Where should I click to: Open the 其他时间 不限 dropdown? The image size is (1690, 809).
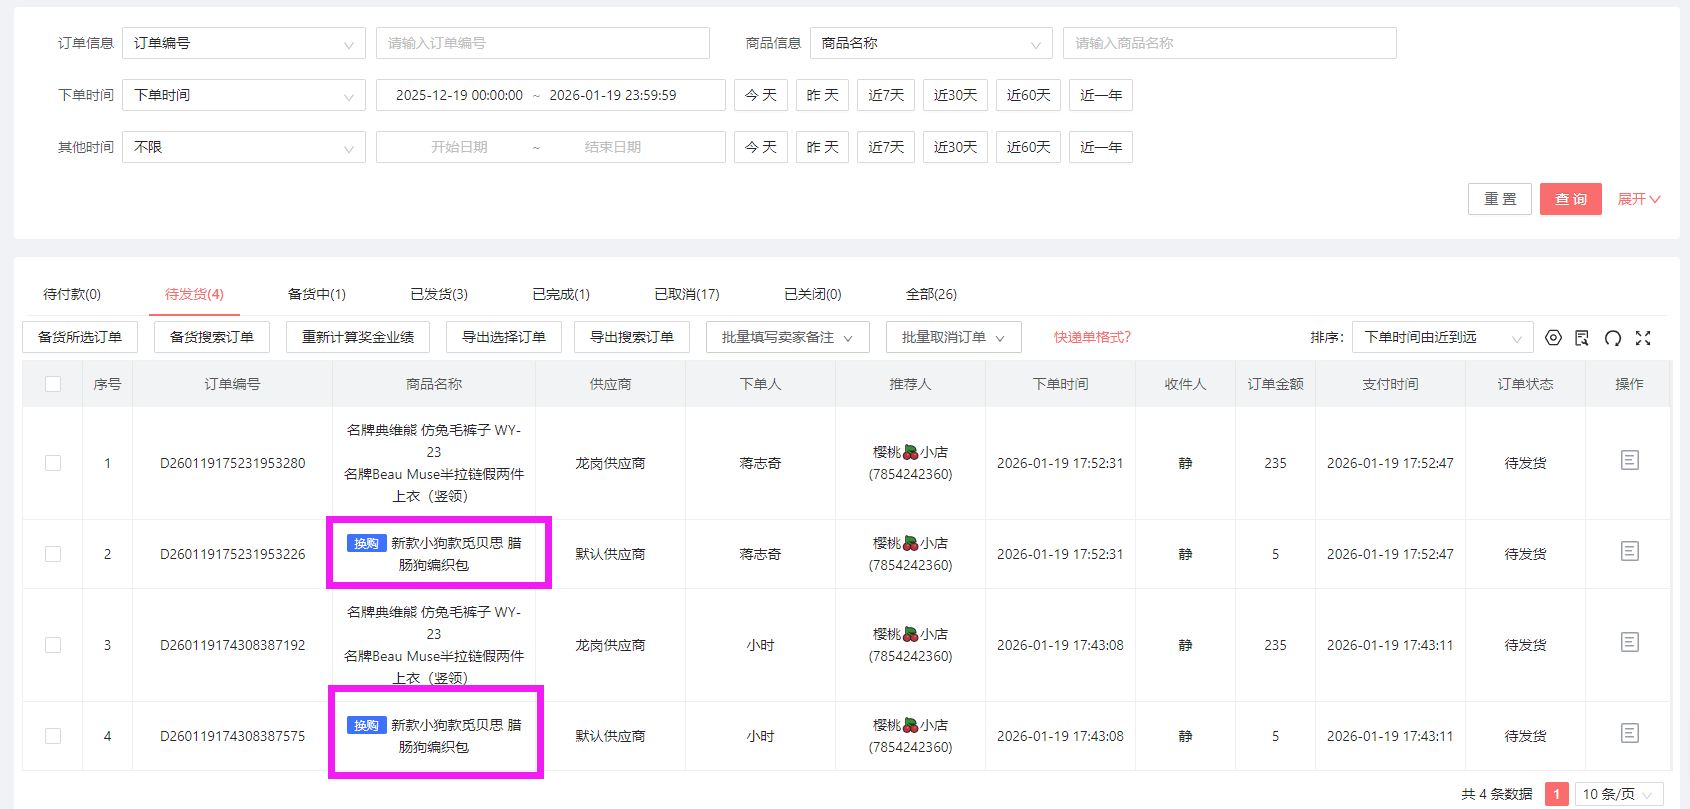(x=243, y=147)
